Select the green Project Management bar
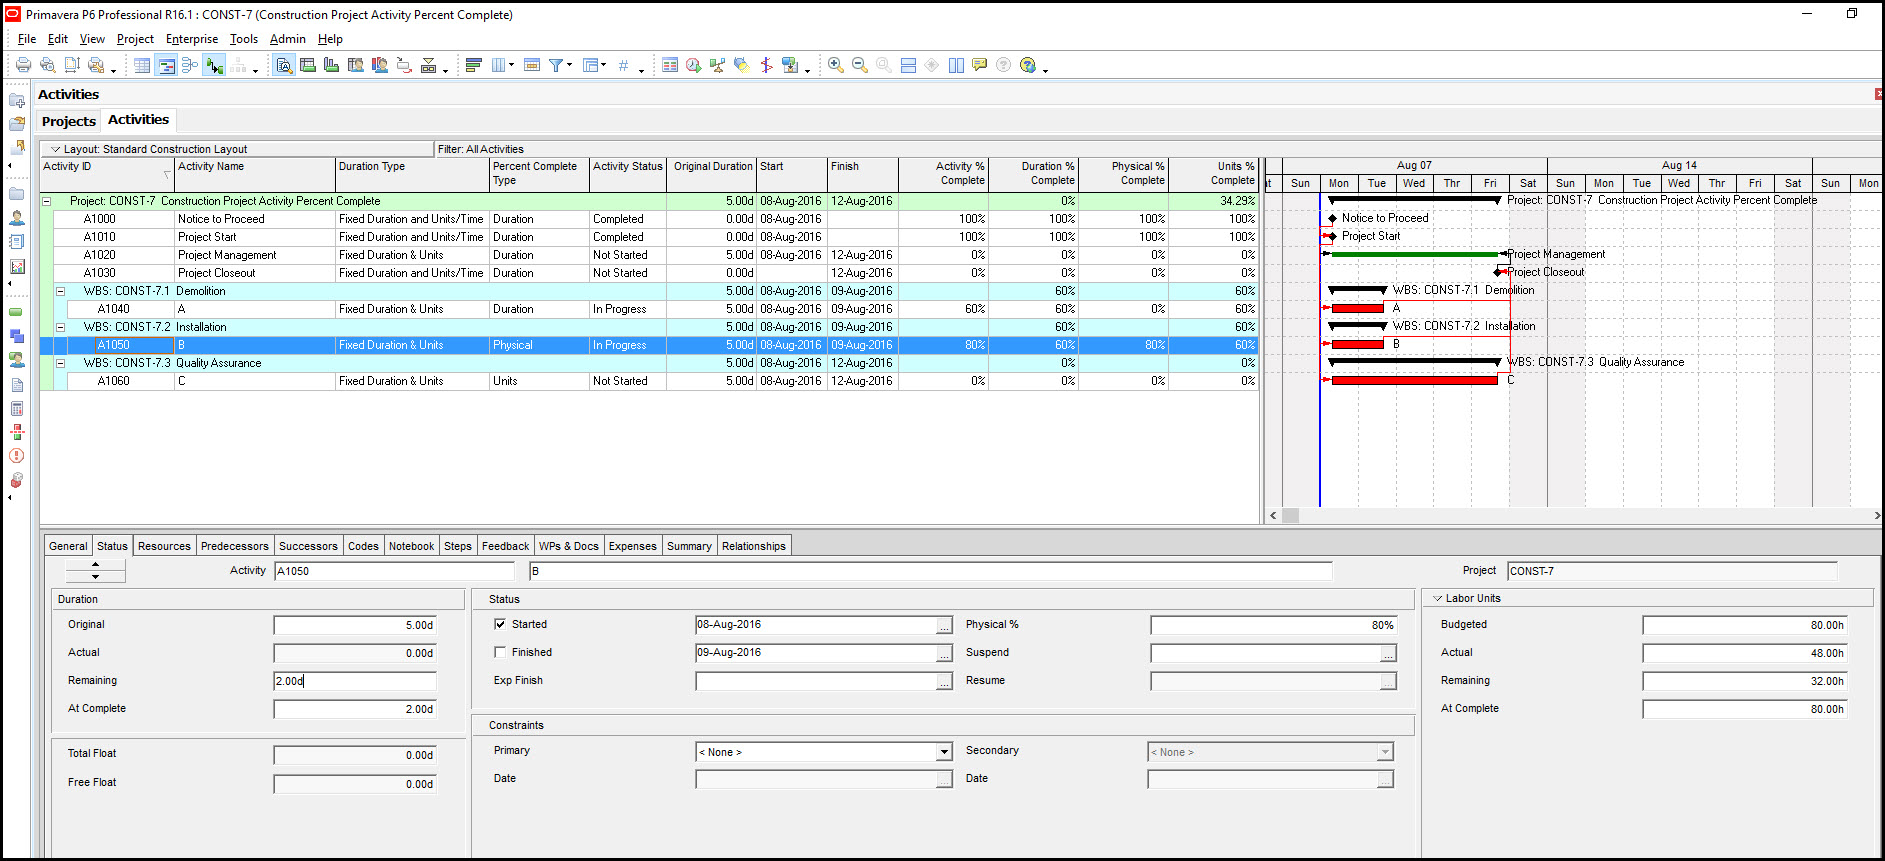 click(1414, 254)
